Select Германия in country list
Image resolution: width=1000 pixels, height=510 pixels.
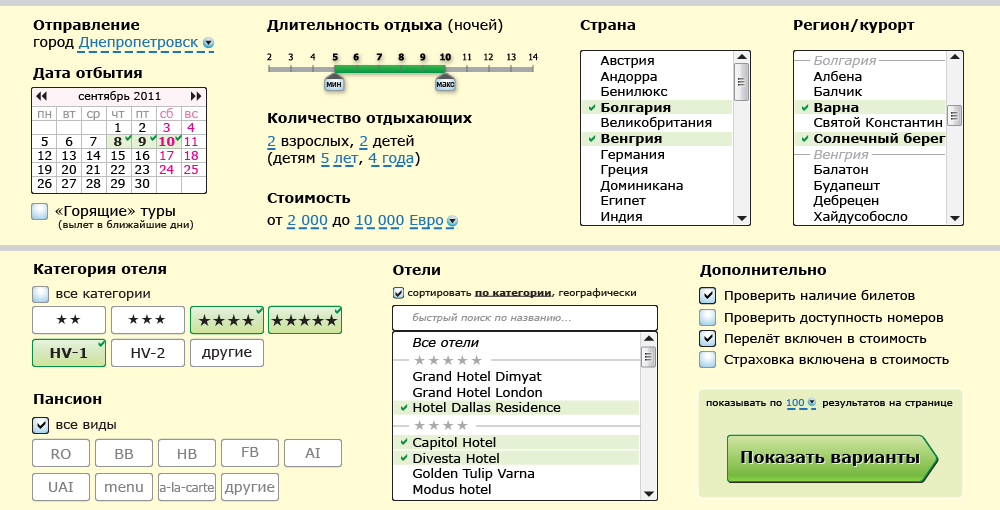point(632,154)
